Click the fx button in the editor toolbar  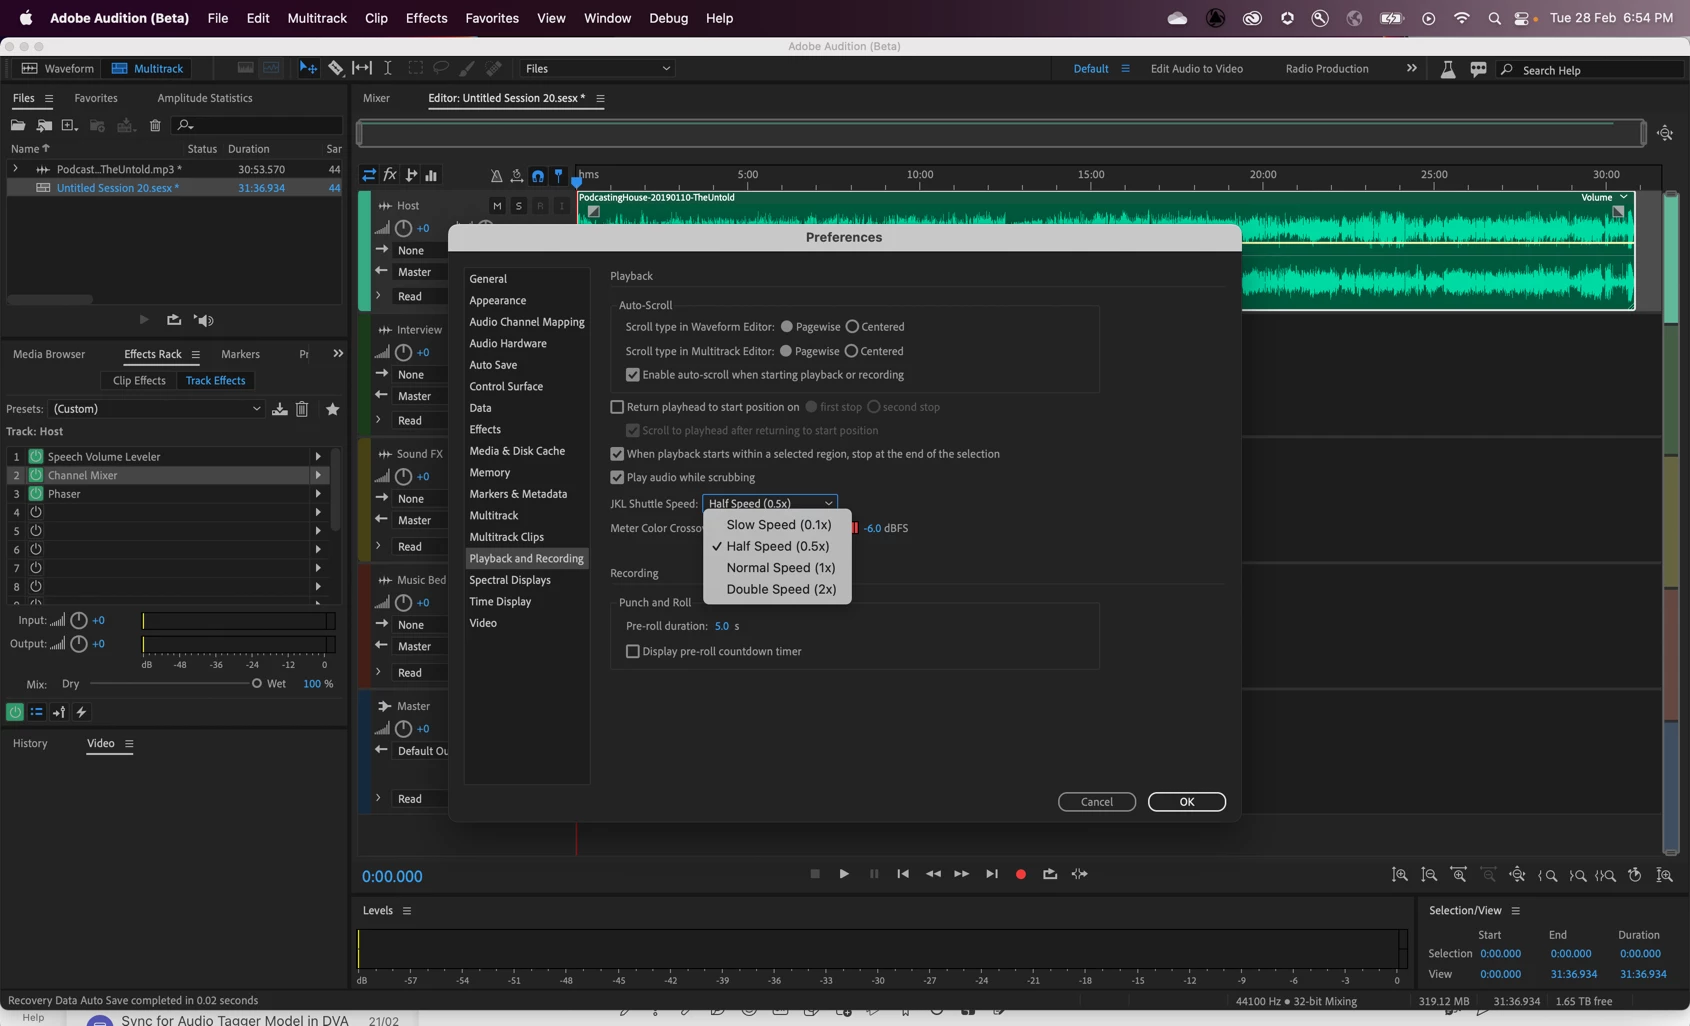[390, 175]
